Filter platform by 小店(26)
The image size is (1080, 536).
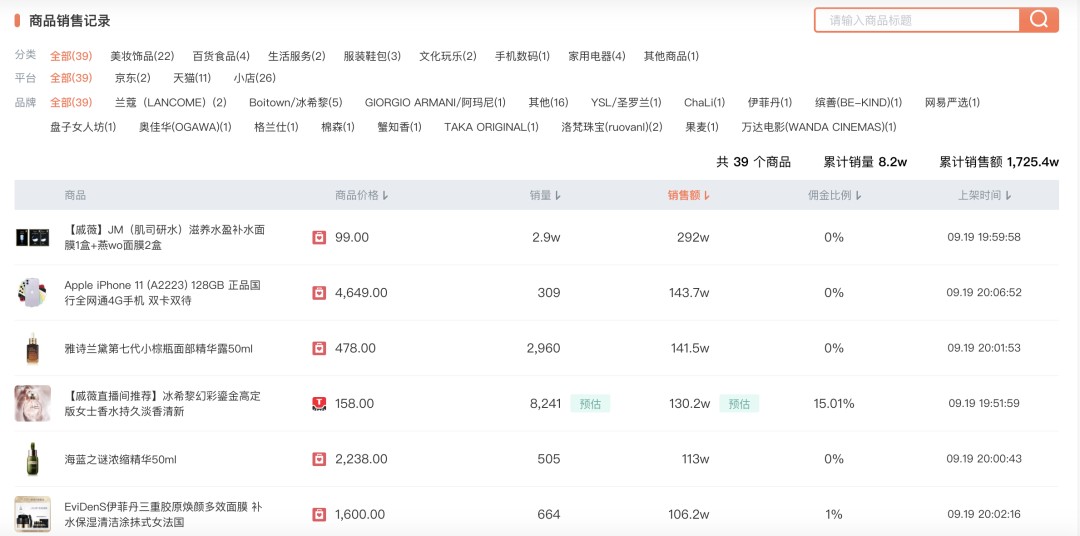click(x=254, y=78)
